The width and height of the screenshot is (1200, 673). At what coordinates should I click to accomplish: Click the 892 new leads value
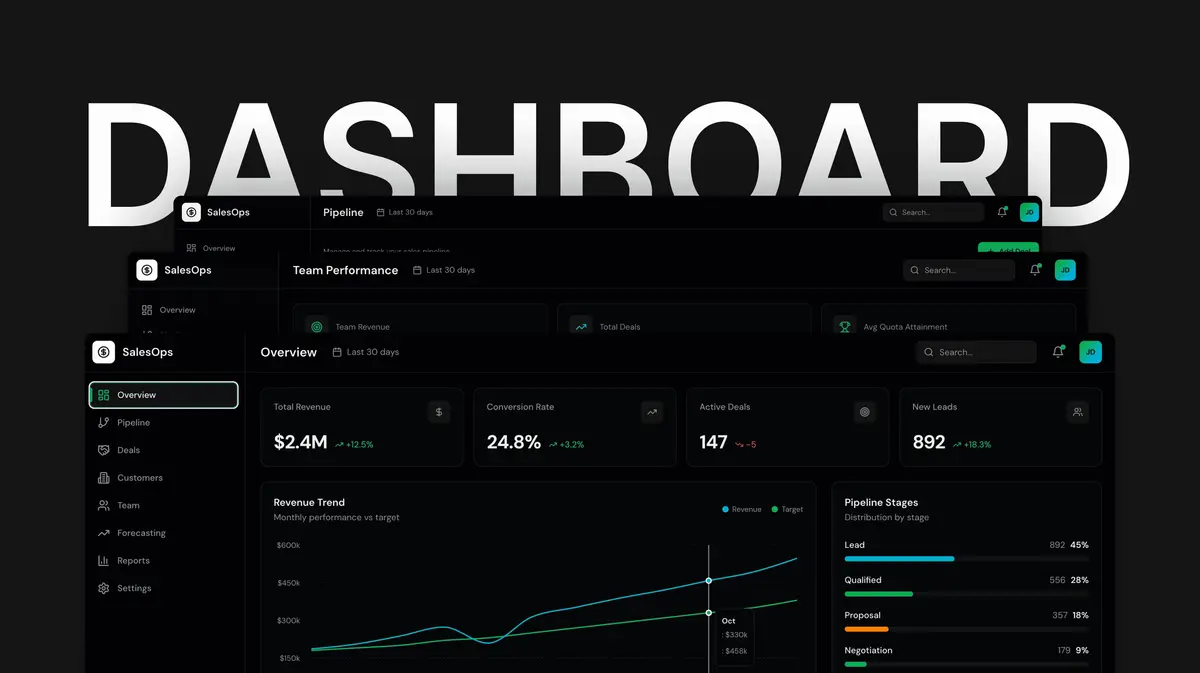coord(929,442)
